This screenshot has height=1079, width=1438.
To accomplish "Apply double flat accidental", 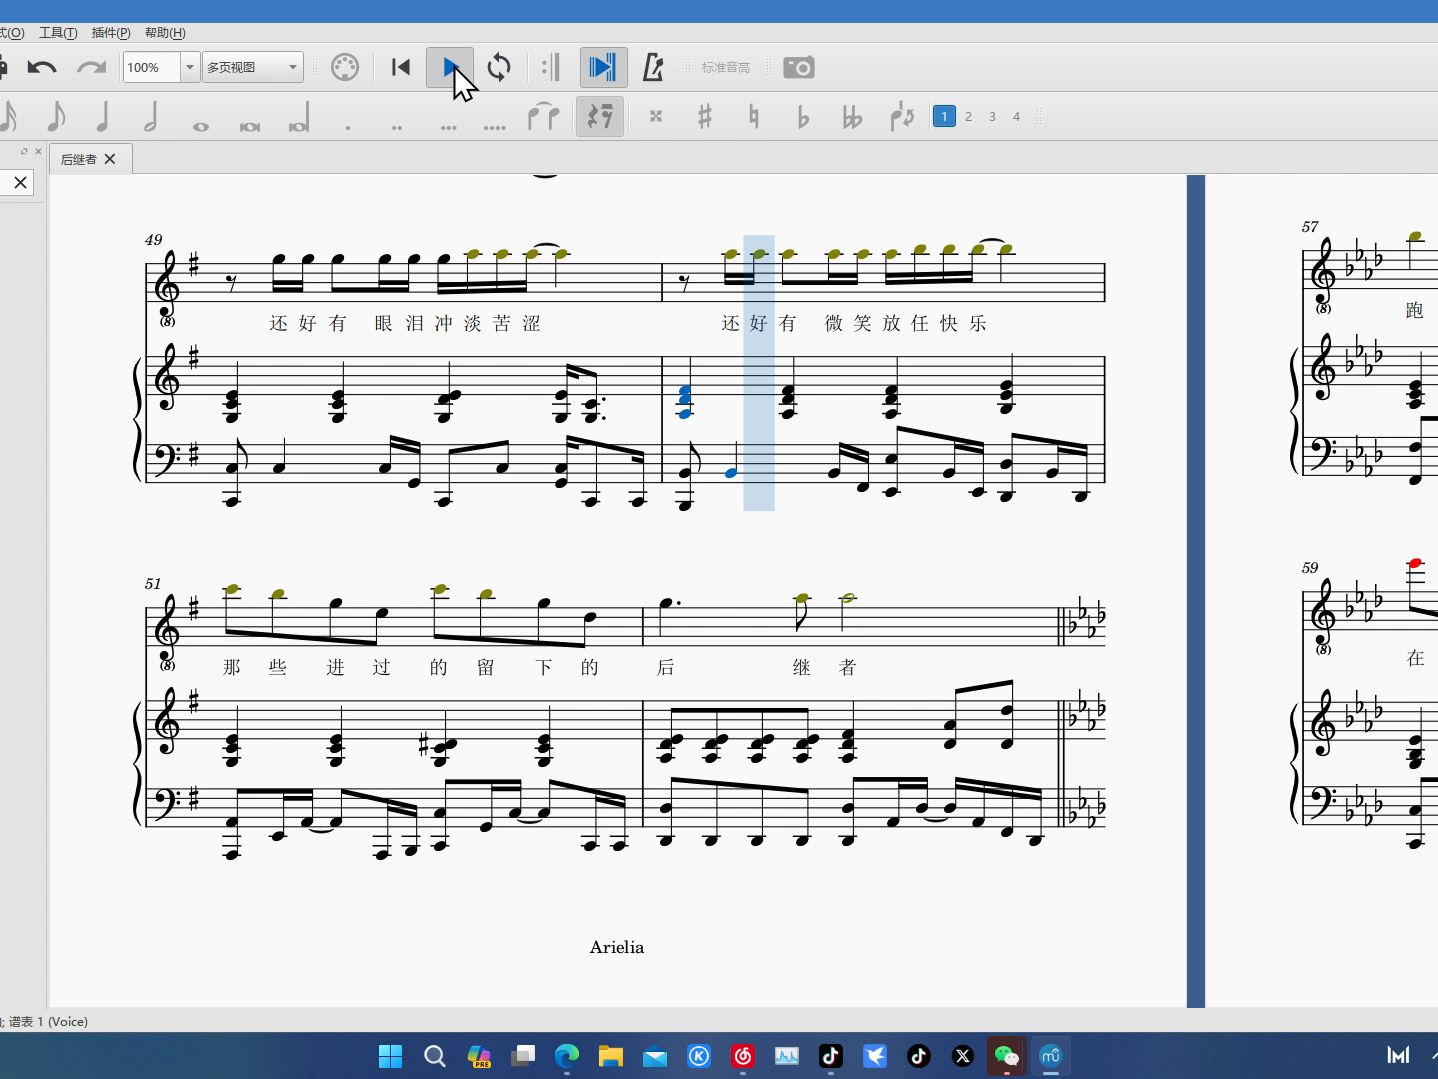I will click(852, 117).
